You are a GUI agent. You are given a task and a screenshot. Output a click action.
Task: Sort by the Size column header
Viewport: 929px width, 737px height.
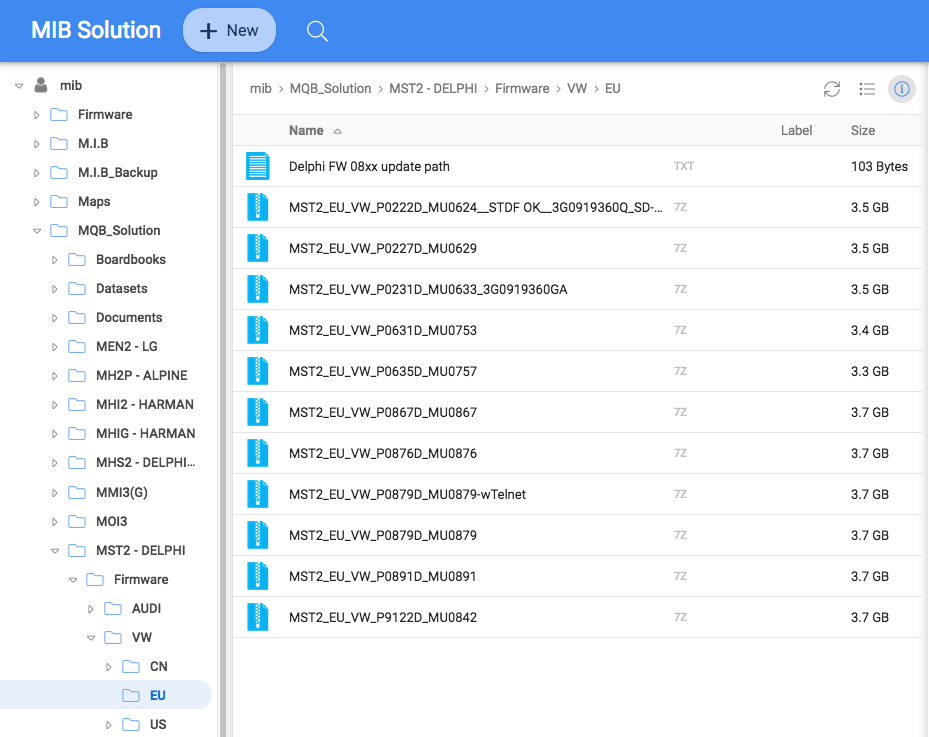863,130
